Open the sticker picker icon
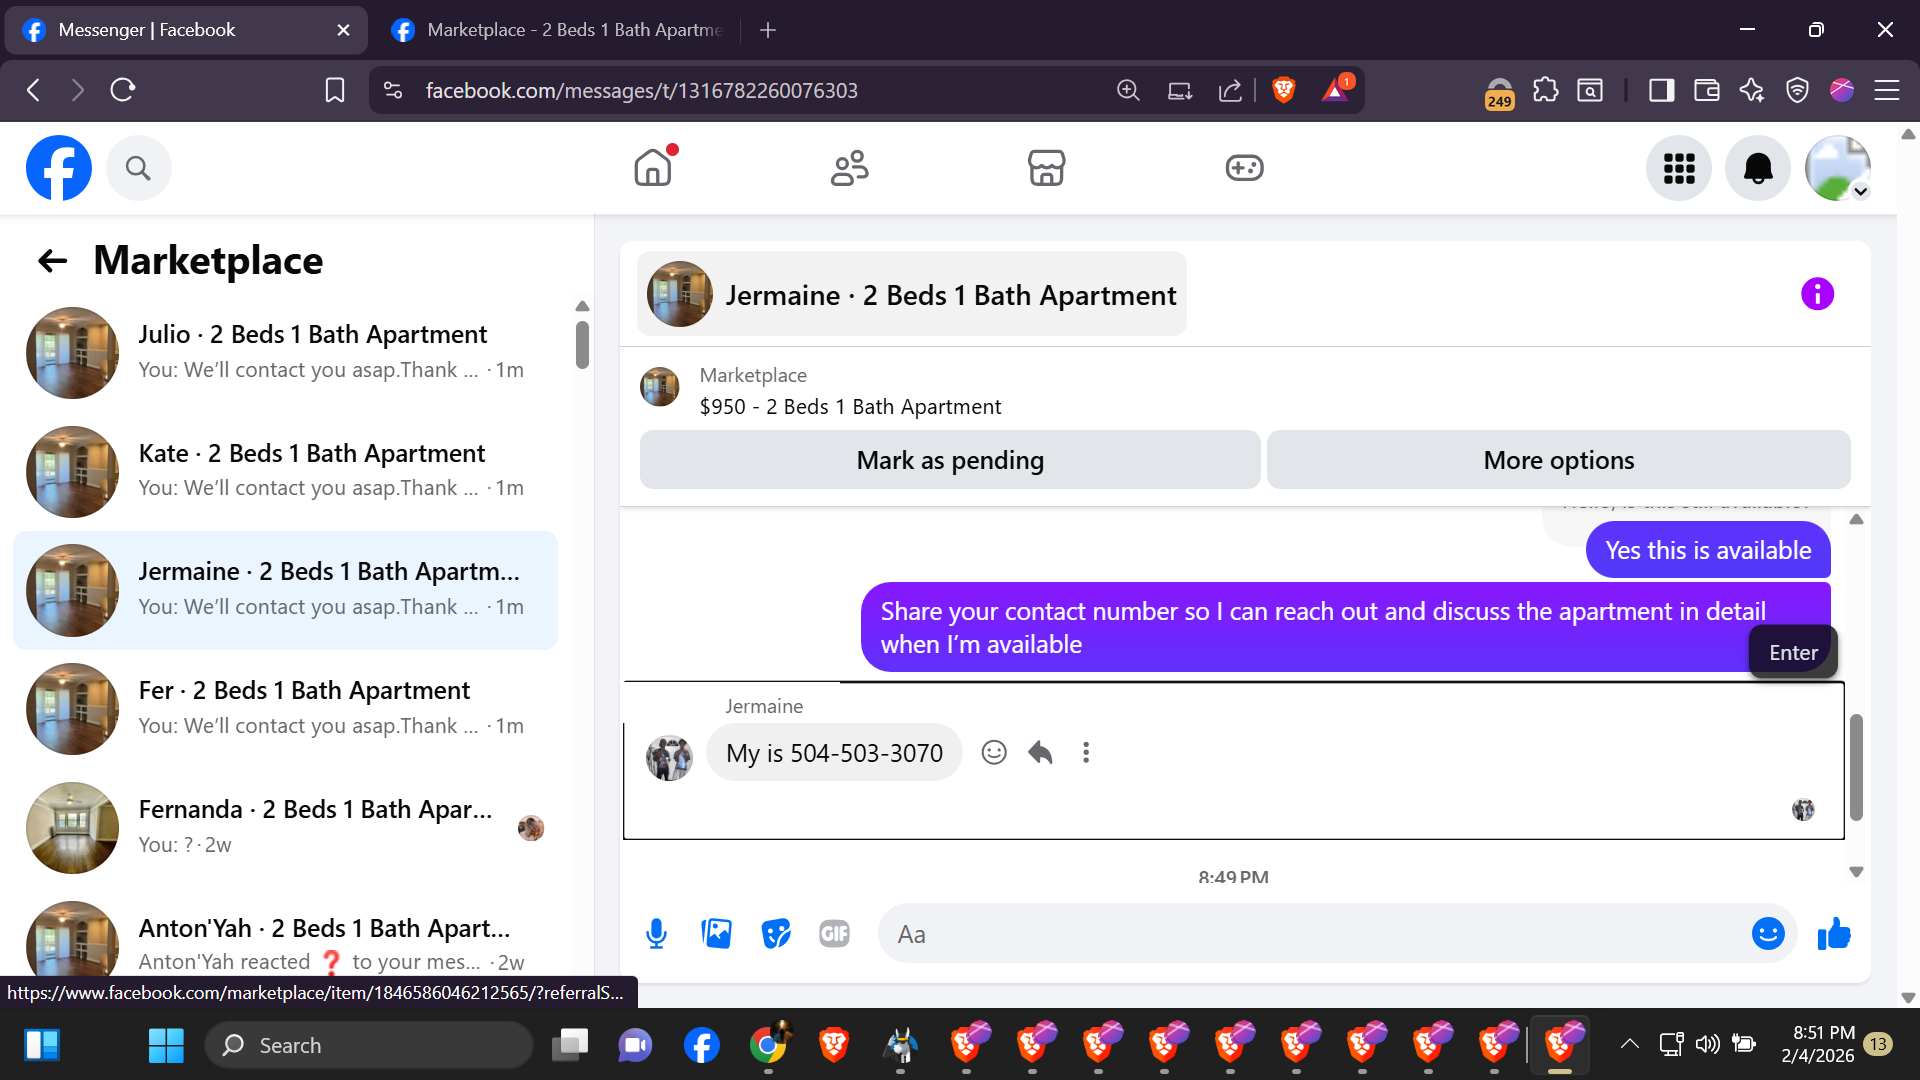 click(775, 934)
